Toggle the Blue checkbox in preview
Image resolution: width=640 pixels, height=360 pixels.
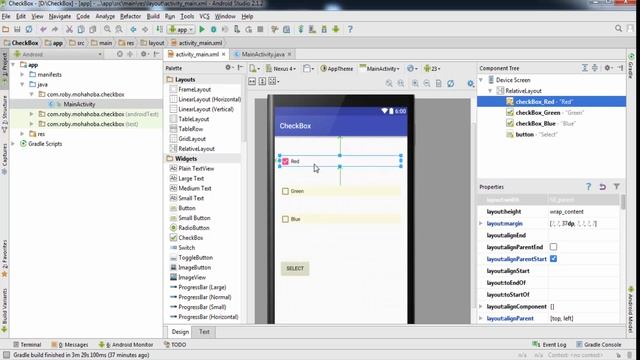(x=285, y=219)
